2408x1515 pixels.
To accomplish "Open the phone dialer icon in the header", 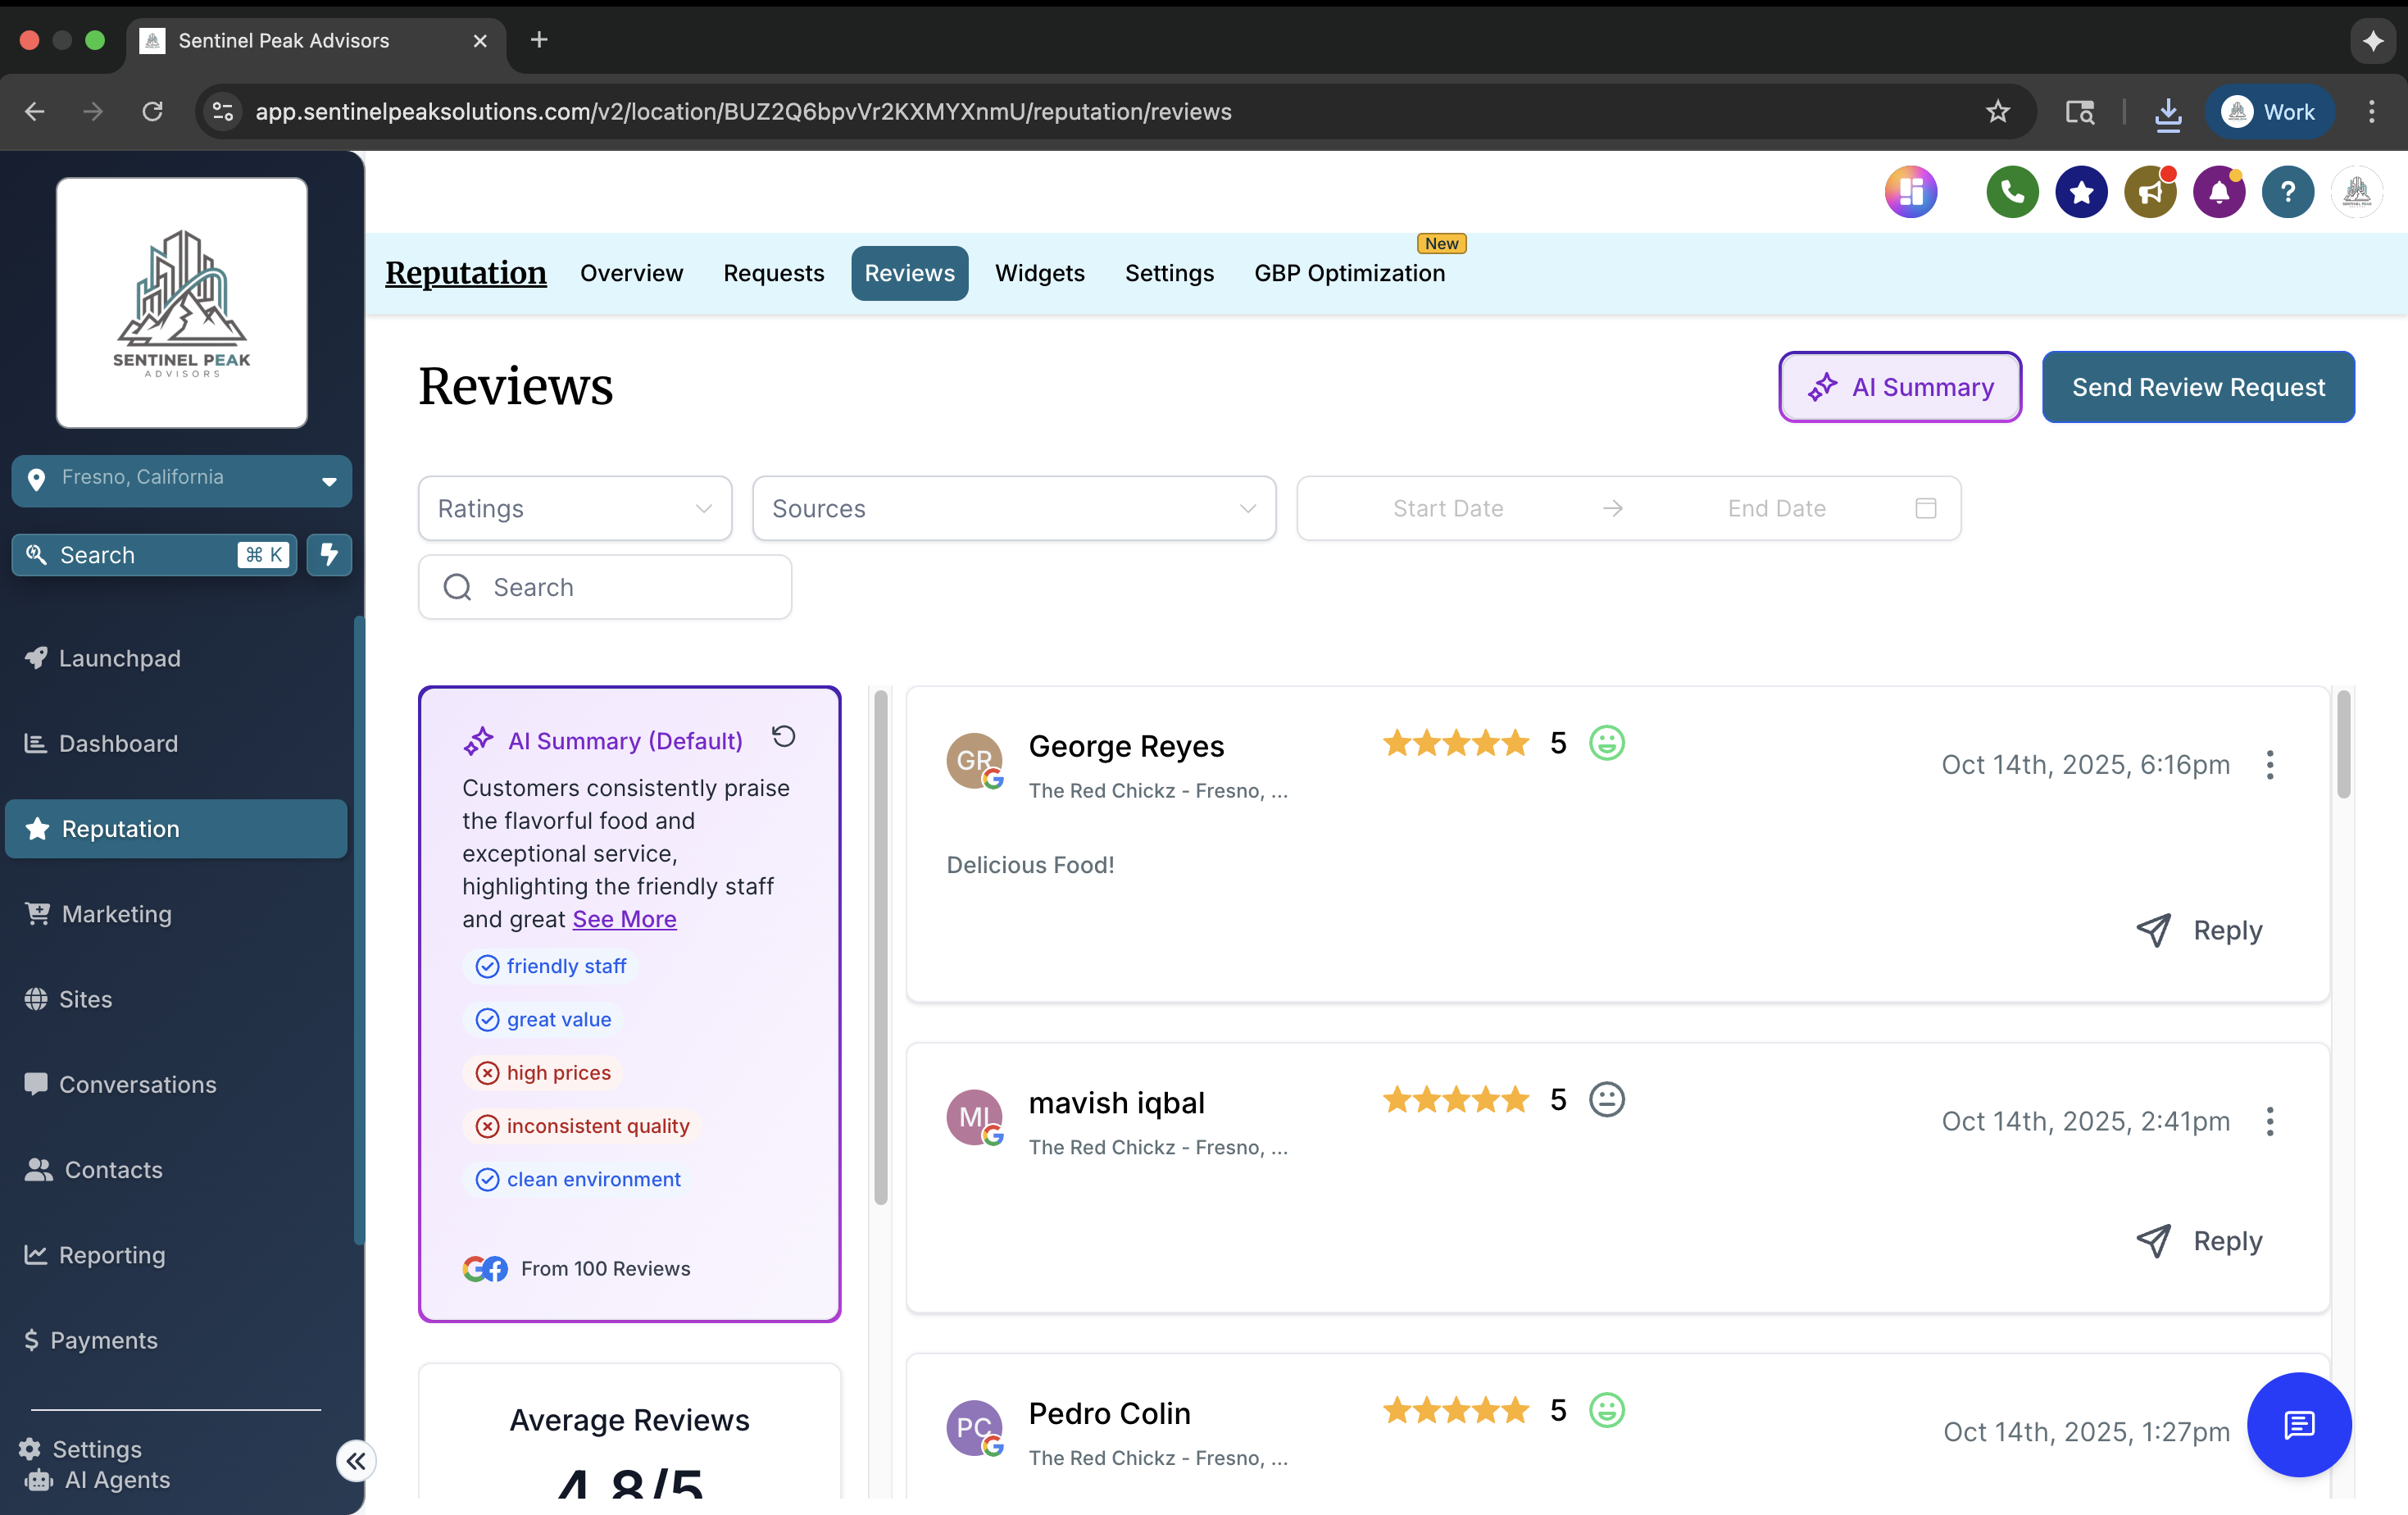I will pos(2011,191).
